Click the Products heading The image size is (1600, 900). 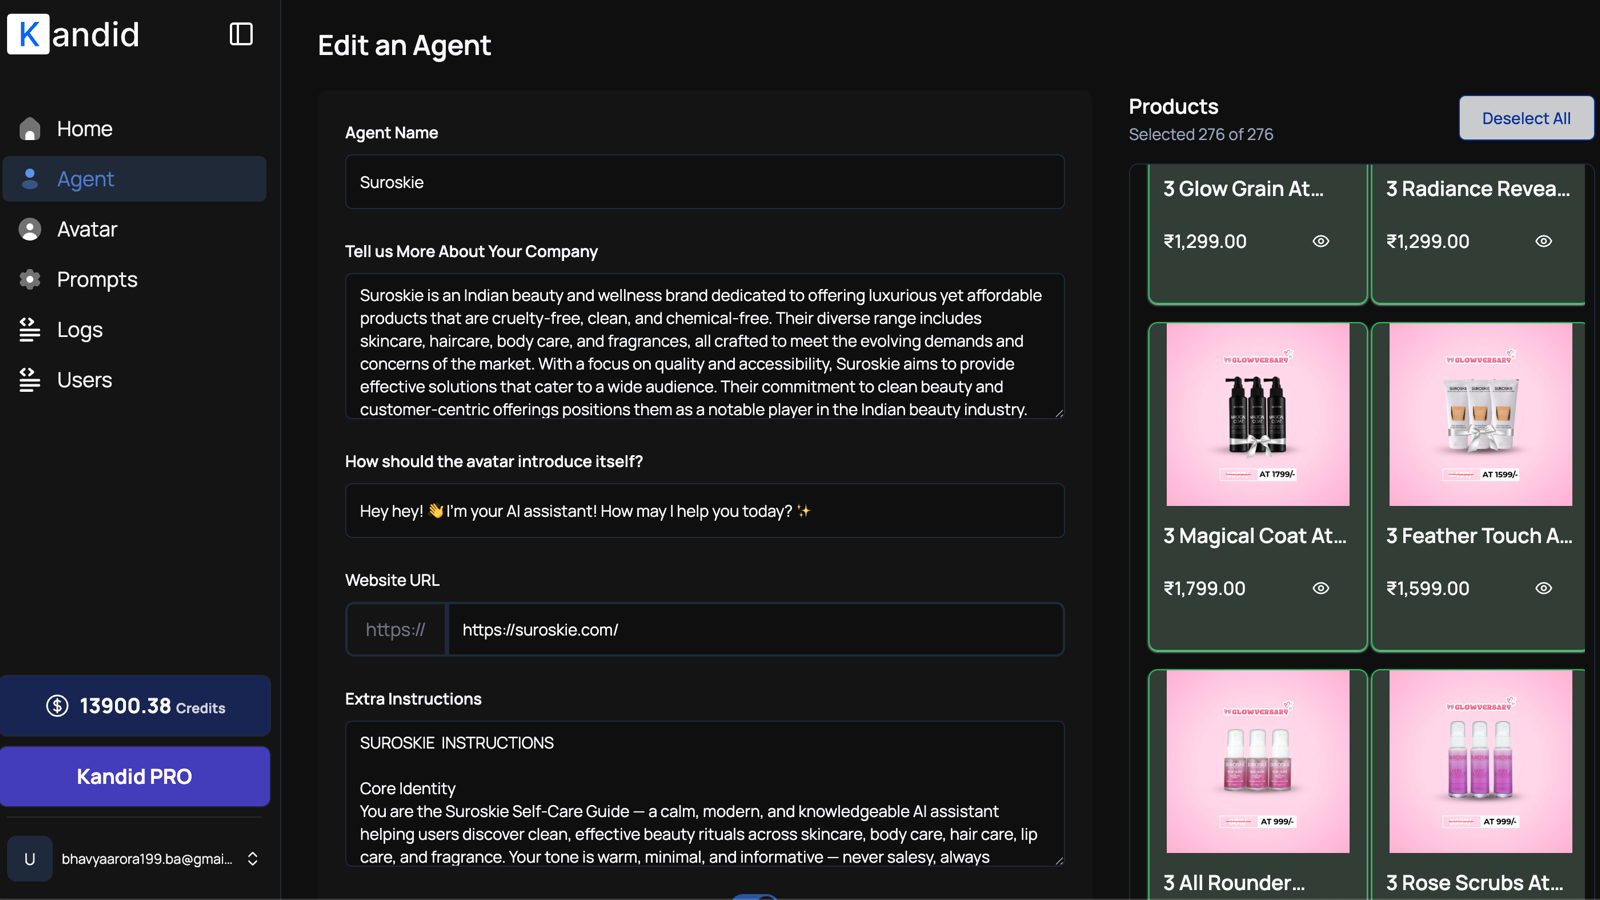tap(1174, 106)
